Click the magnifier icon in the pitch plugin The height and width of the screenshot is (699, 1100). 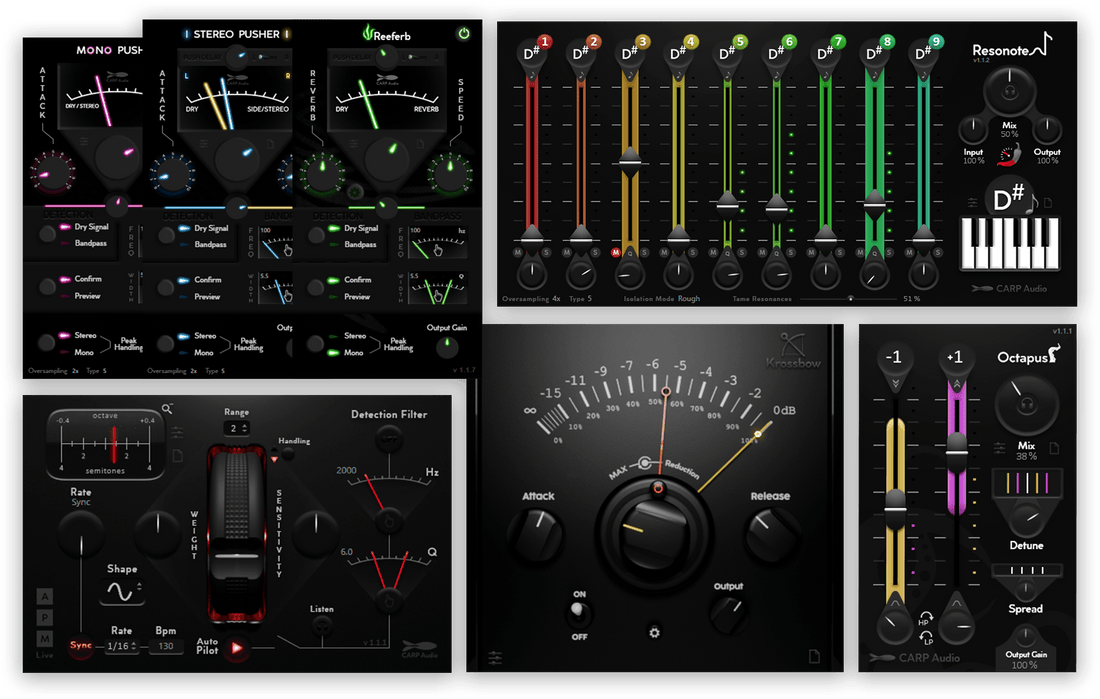167,409
